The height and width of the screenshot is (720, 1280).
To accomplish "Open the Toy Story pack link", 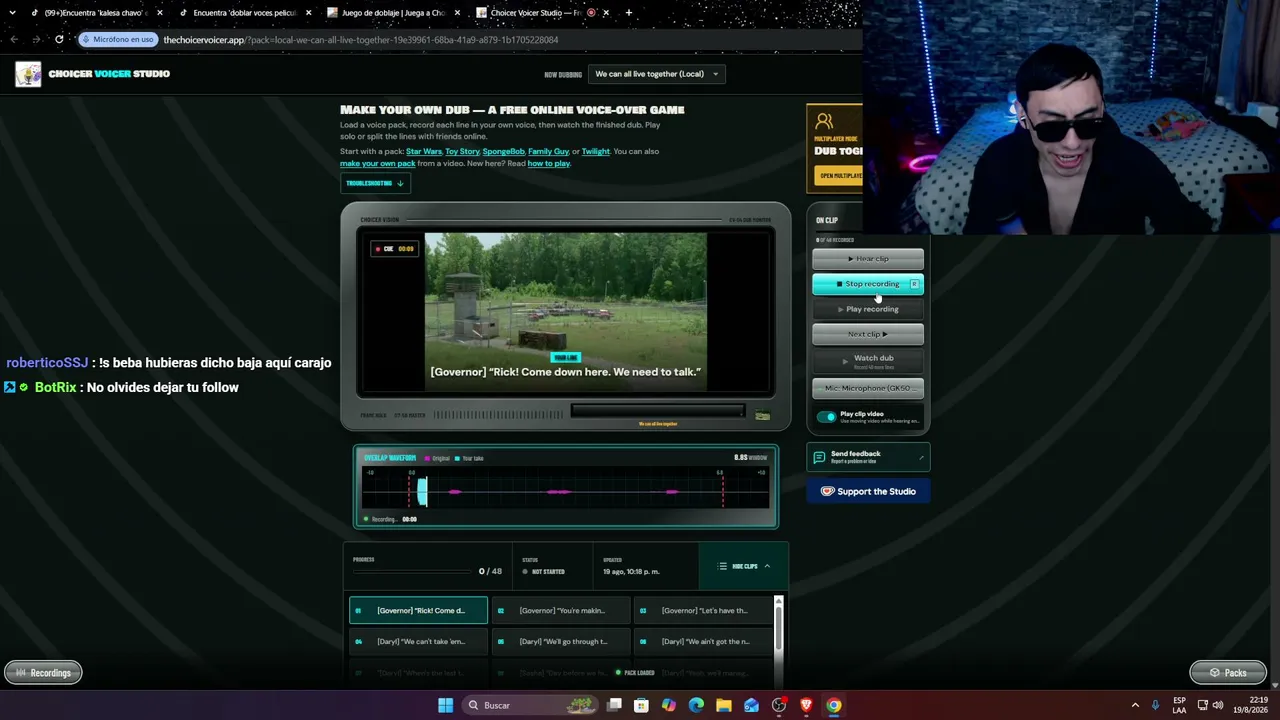I will pos(462,152).
